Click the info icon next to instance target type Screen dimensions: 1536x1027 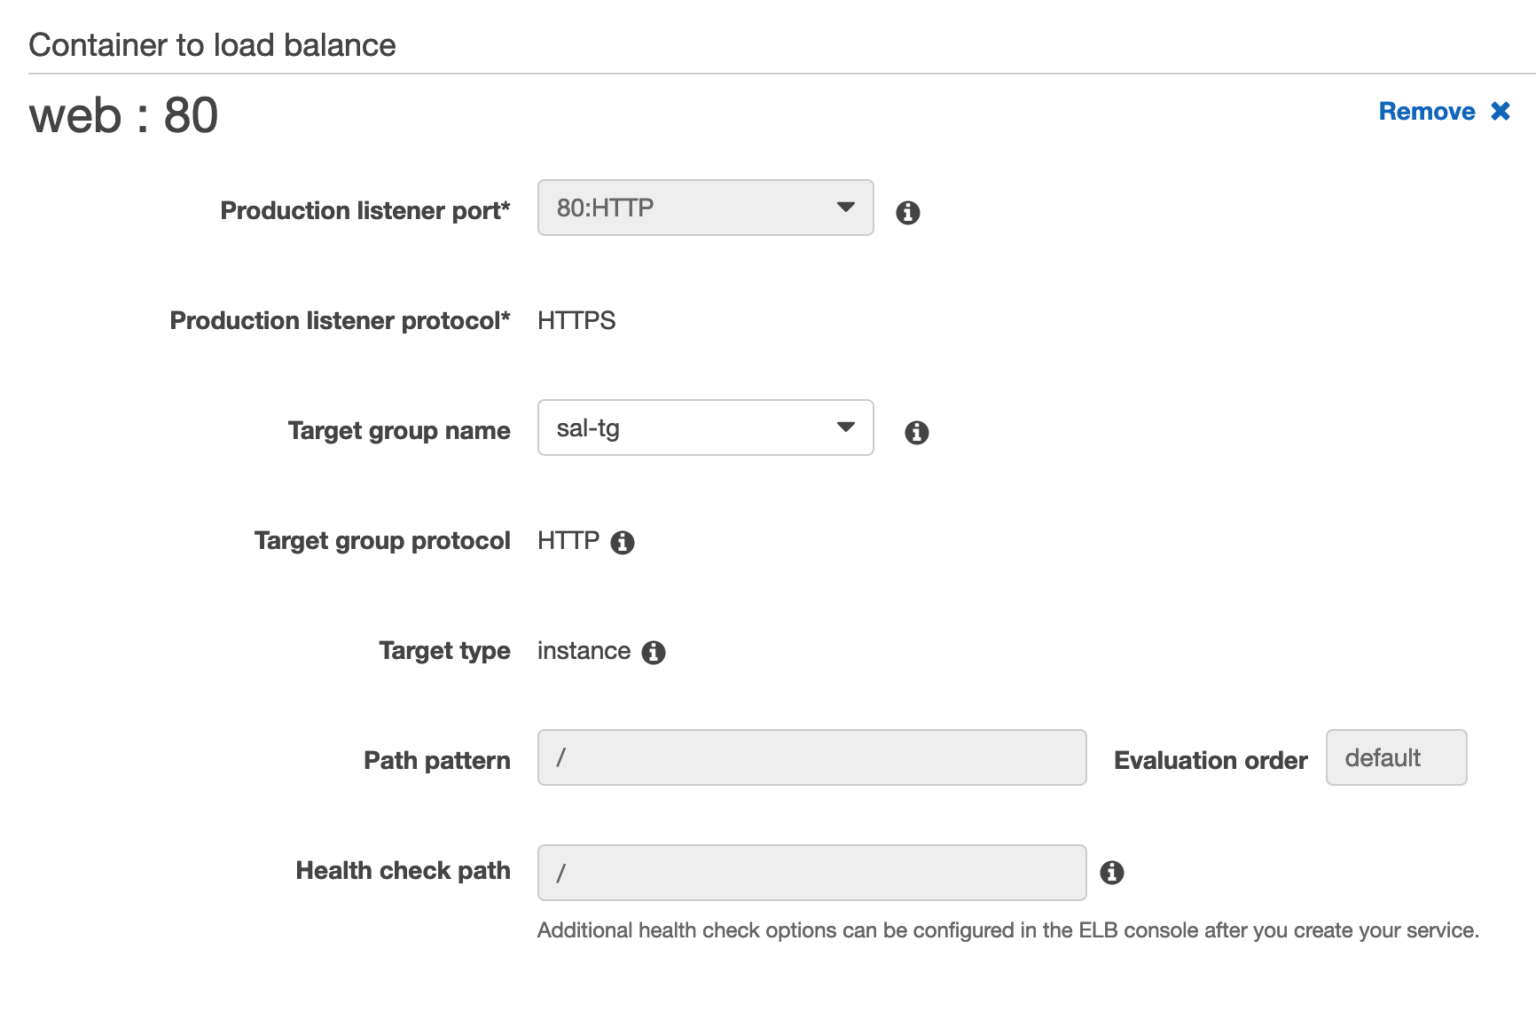pos(655,651)
